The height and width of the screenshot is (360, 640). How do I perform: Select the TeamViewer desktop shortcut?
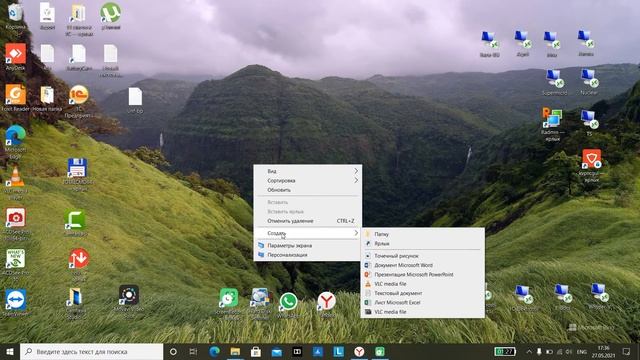click(x=16, y=300)
